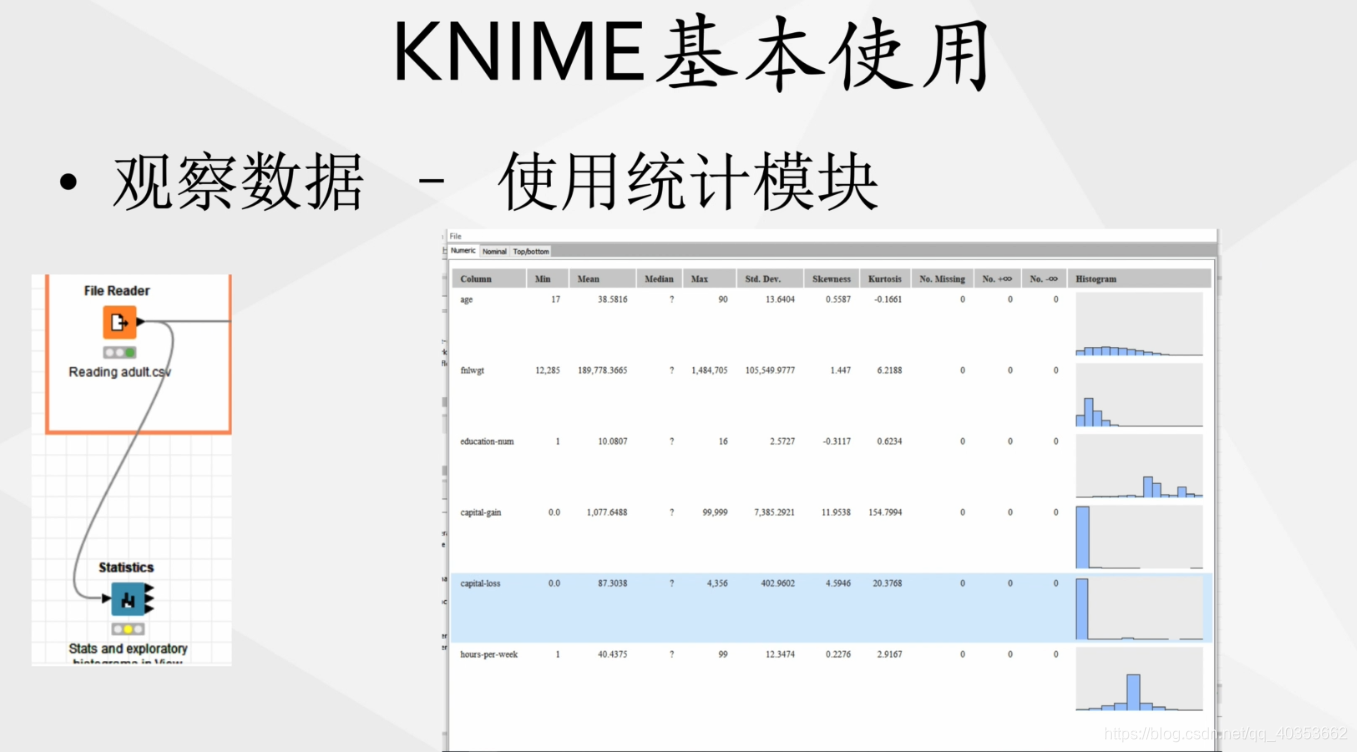The width and height of the screenshot is (1357, 752).
Task: Click the Statistics node status traffic light
Action: [x=127, y=629]
